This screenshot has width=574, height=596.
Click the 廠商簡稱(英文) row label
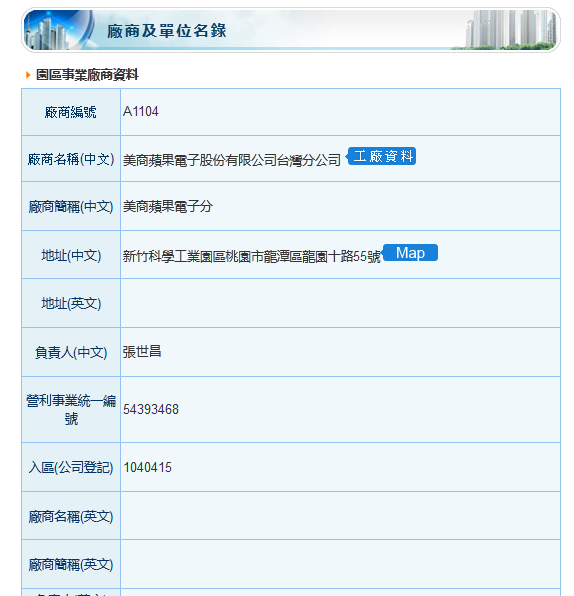(x=71, y=564)
